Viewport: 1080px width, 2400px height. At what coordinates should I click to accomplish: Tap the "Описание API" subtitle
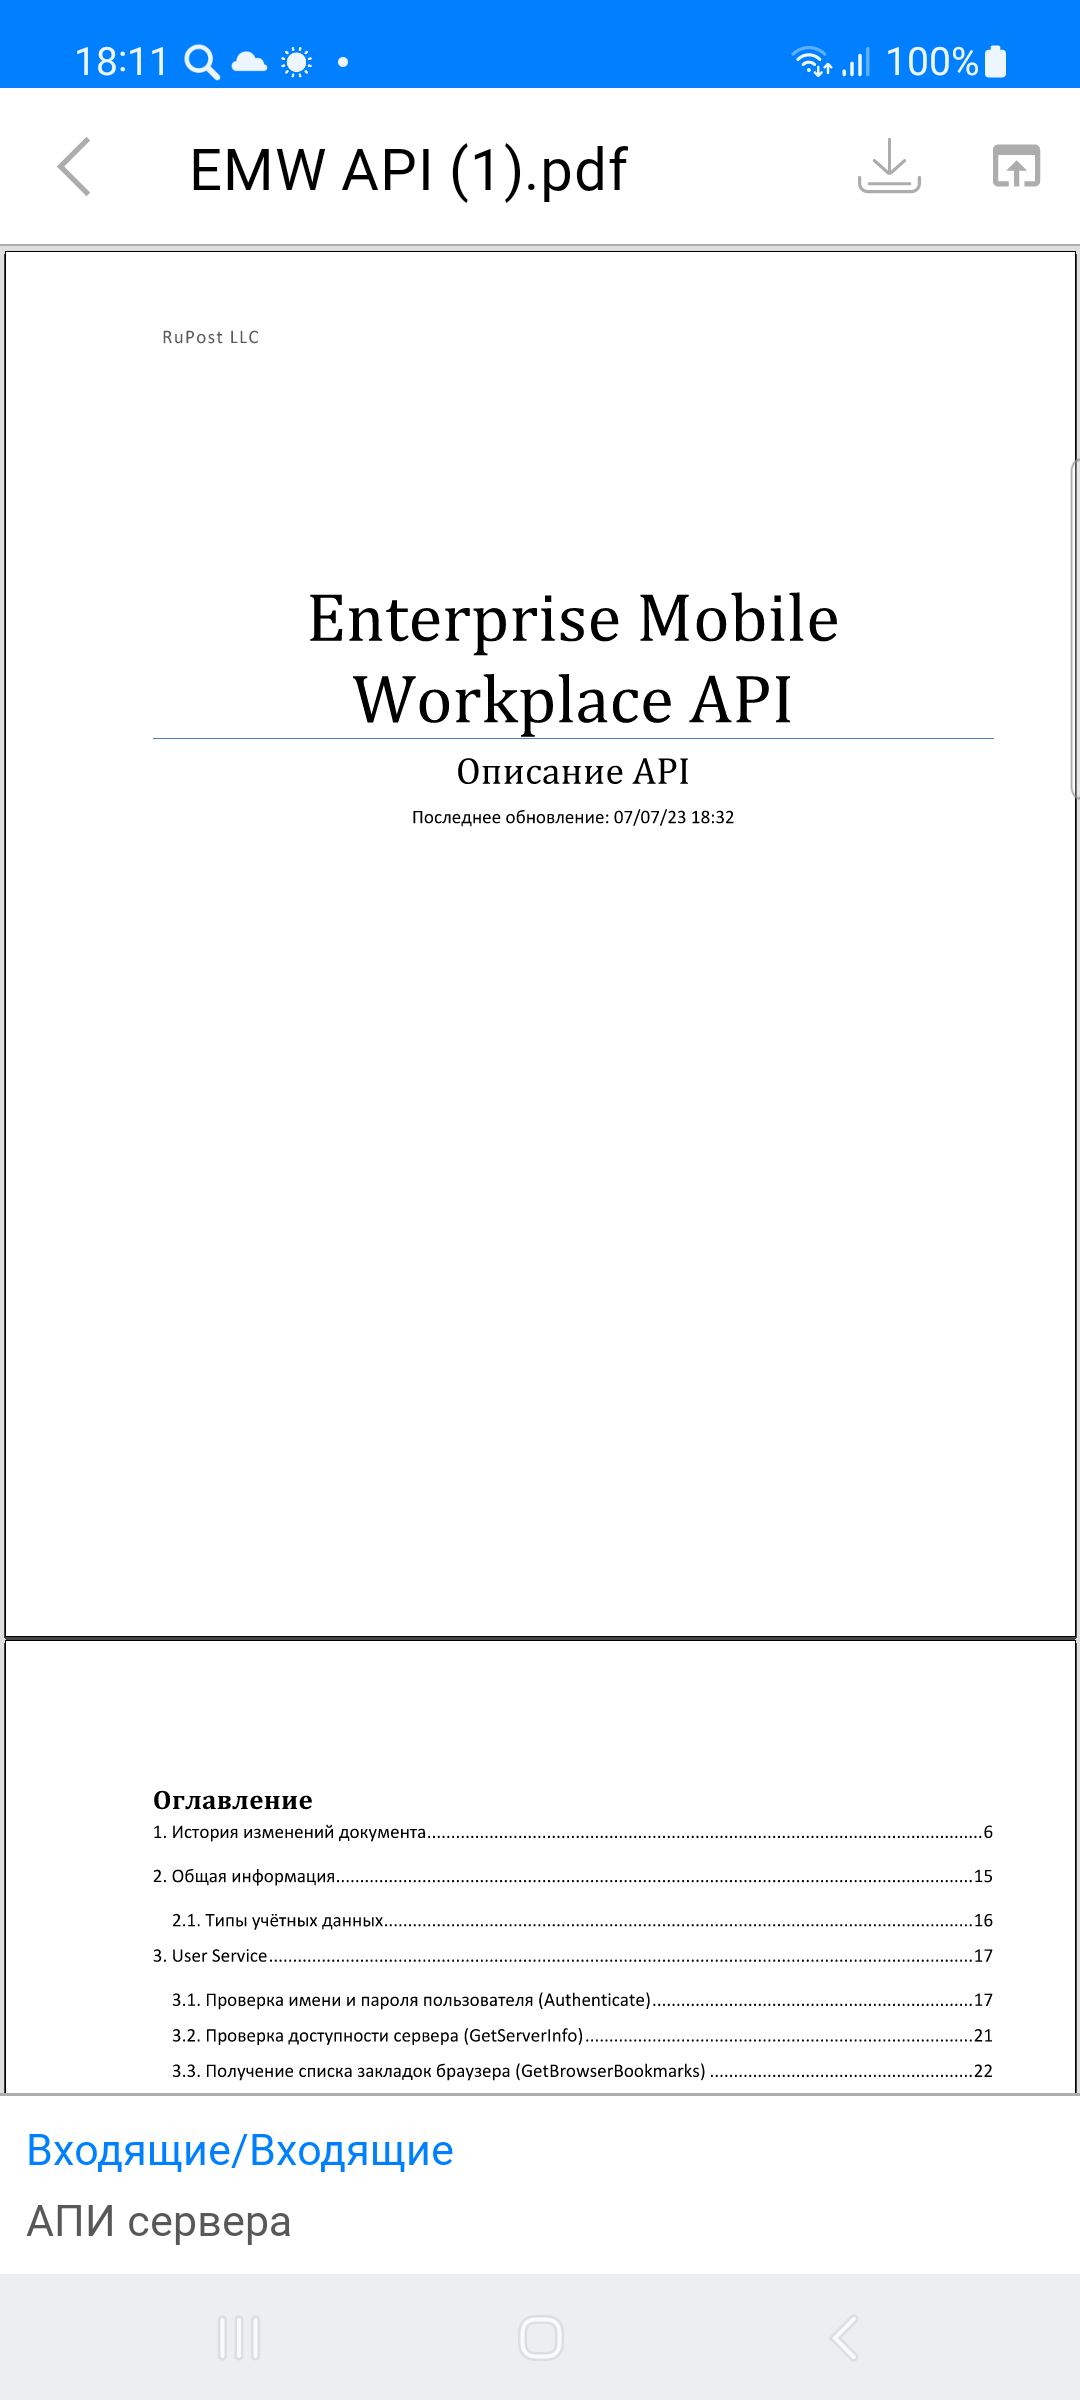pyautogui.click(x=573, y=771)
